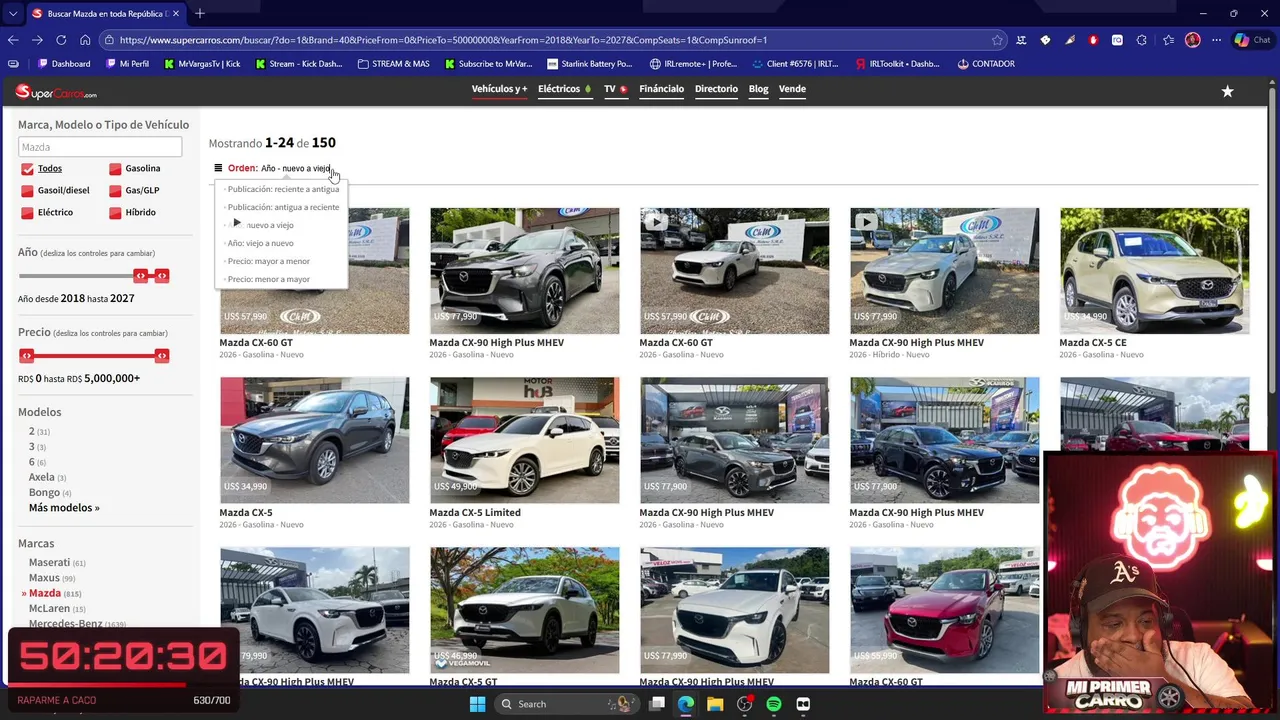This screenshot has width=1280, height=720.
Task: Click taskbar Search box
Action: (566, 704)
